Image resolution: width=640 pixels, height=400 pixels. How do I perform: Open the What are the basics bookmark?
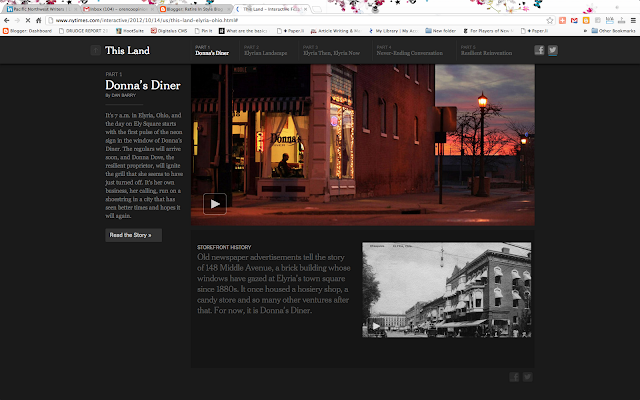[244, 31]
